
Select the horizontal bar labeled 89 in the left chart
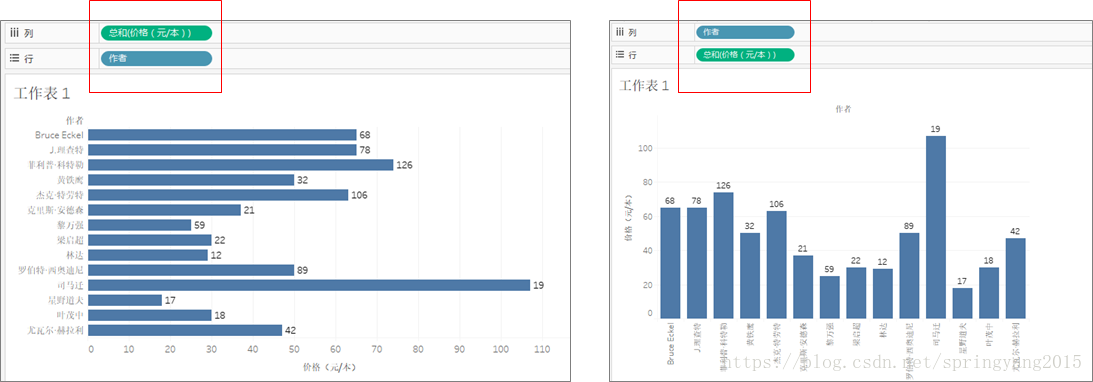[x=191, y=270]
